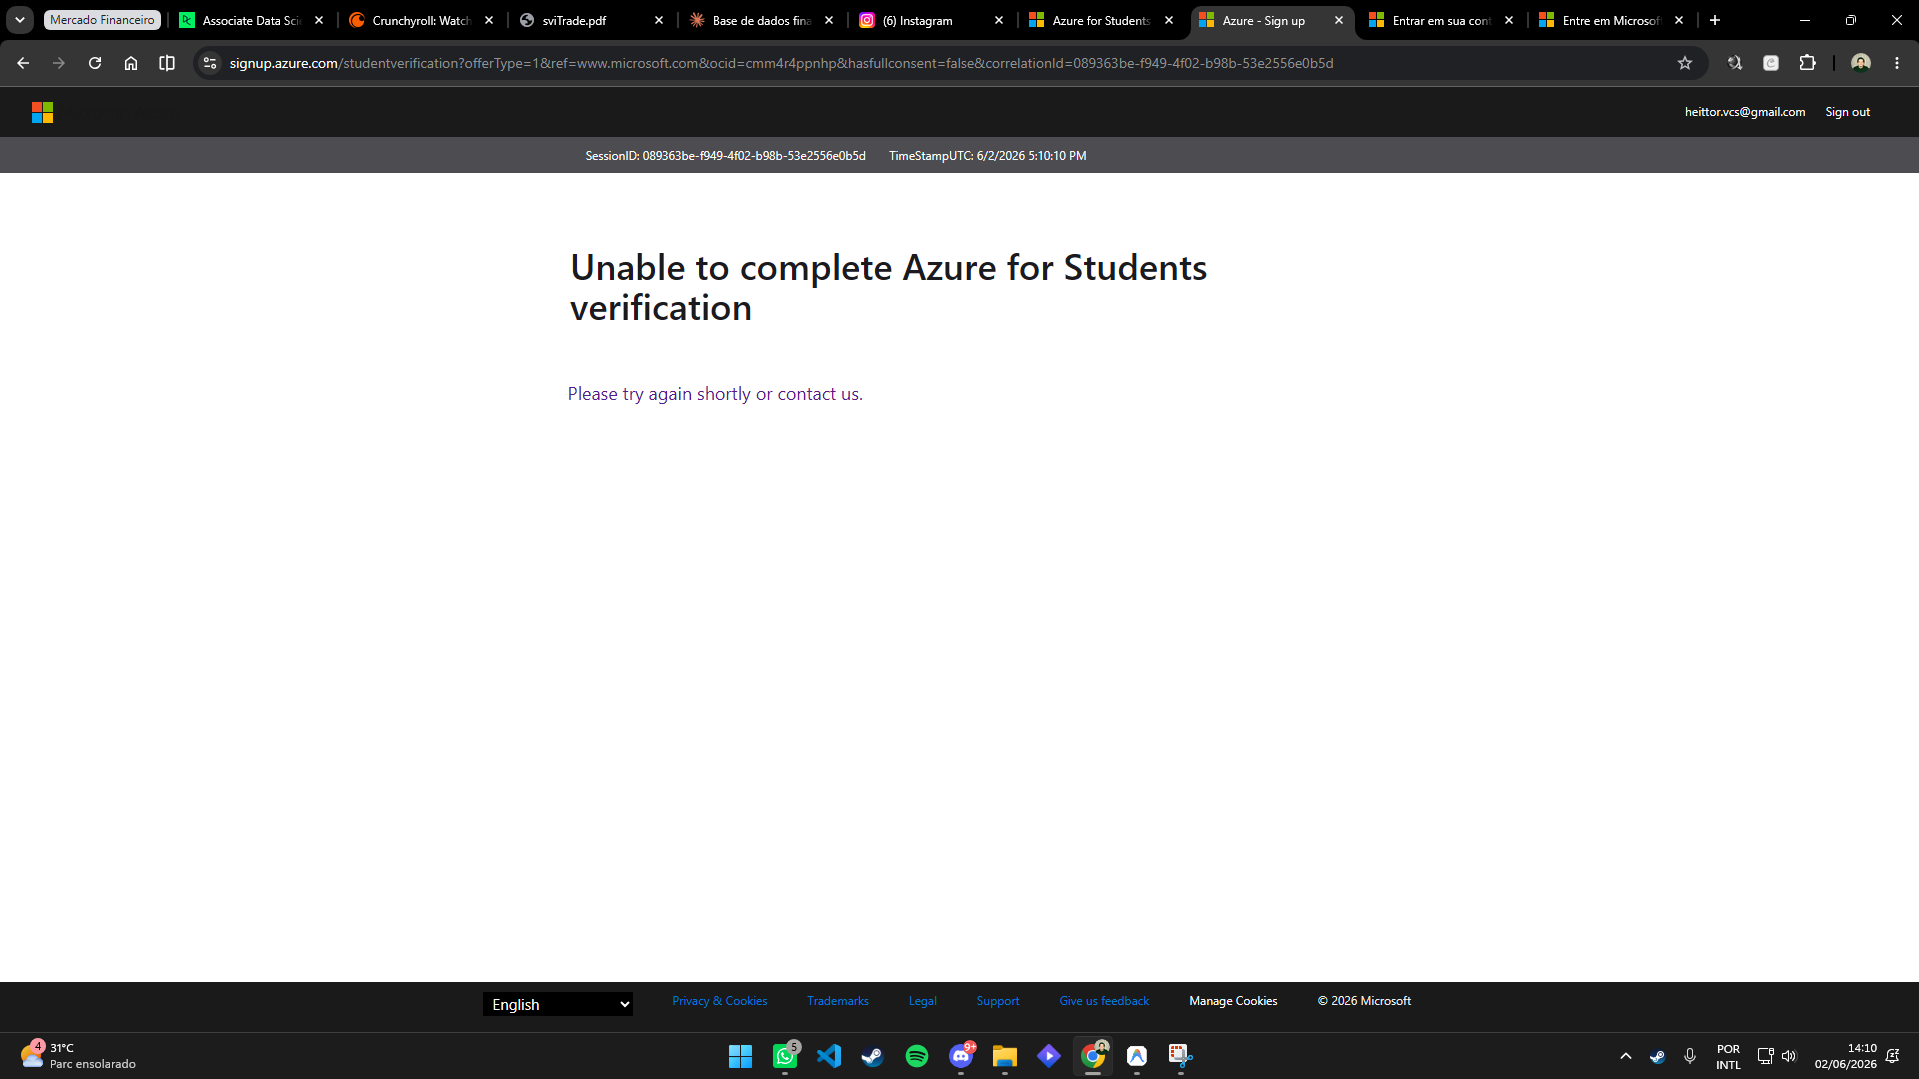Click the contact us link

coord(818,394)
